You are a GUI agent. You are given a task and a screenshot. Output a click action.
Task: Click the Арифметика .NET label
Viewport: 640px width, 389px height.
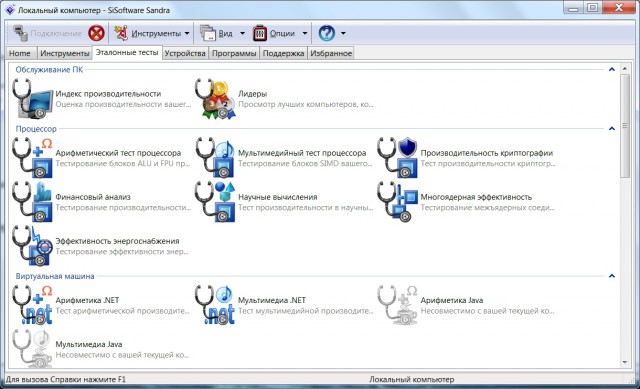coord(87,300)
